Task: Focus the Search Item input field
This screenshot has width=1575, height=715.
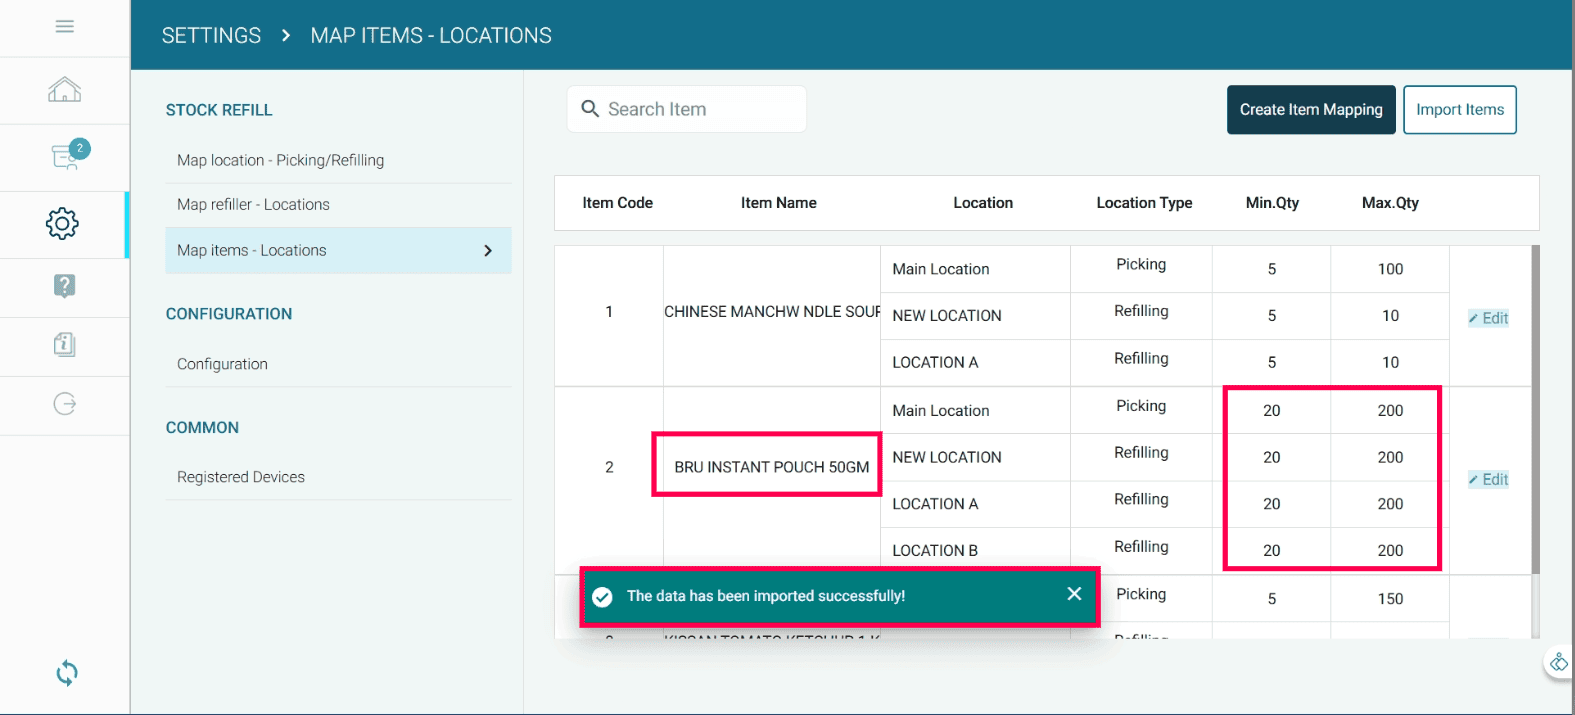Action: 700,109
